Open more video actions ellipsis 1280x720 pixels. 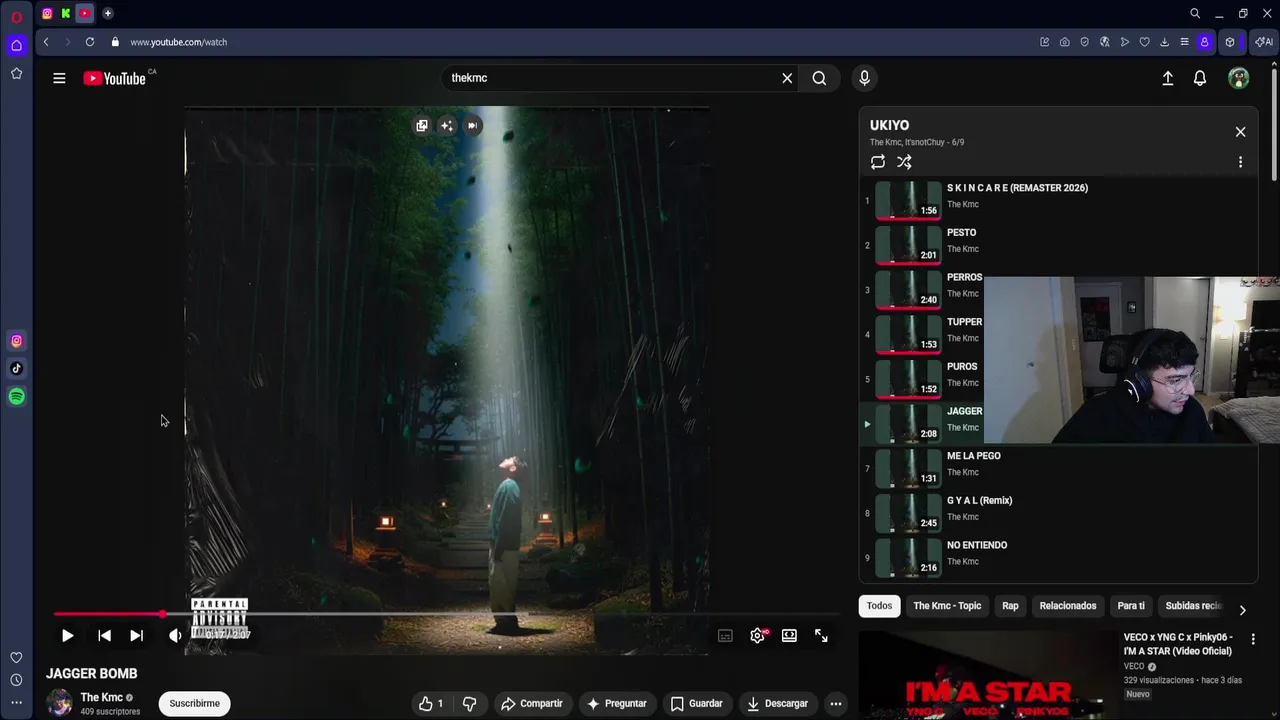click(835, 703)
